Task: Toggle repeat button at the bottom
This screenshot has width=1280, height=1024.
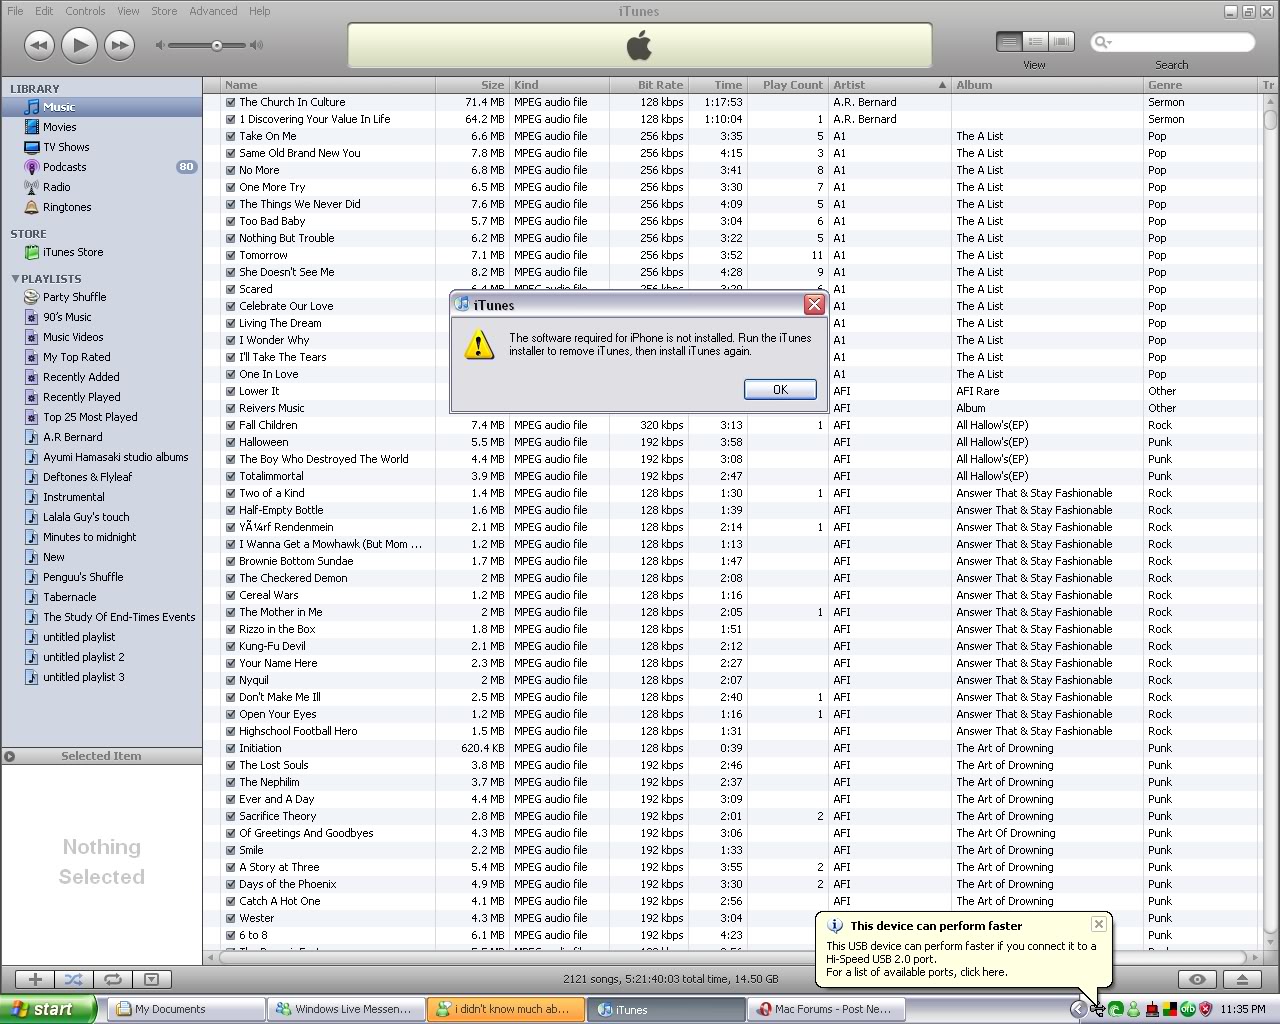Action: click(112, 980)
